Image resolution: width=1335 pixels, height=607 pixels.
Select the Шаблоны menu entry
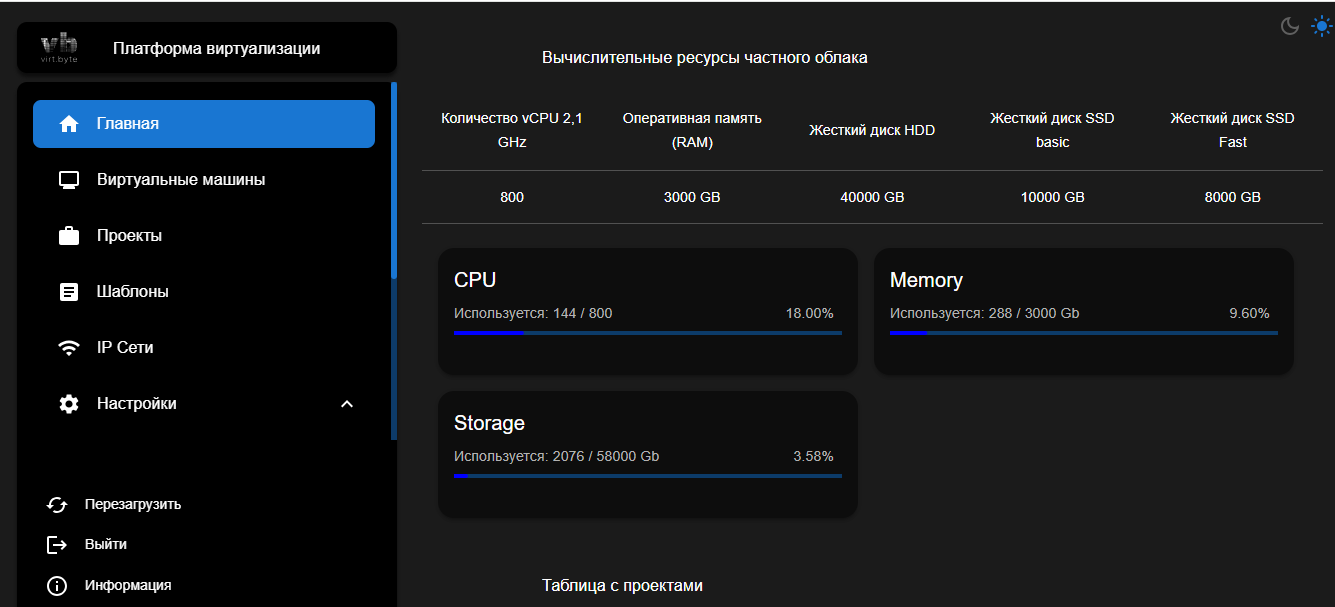pyautogui.click(x=132, y=292)
